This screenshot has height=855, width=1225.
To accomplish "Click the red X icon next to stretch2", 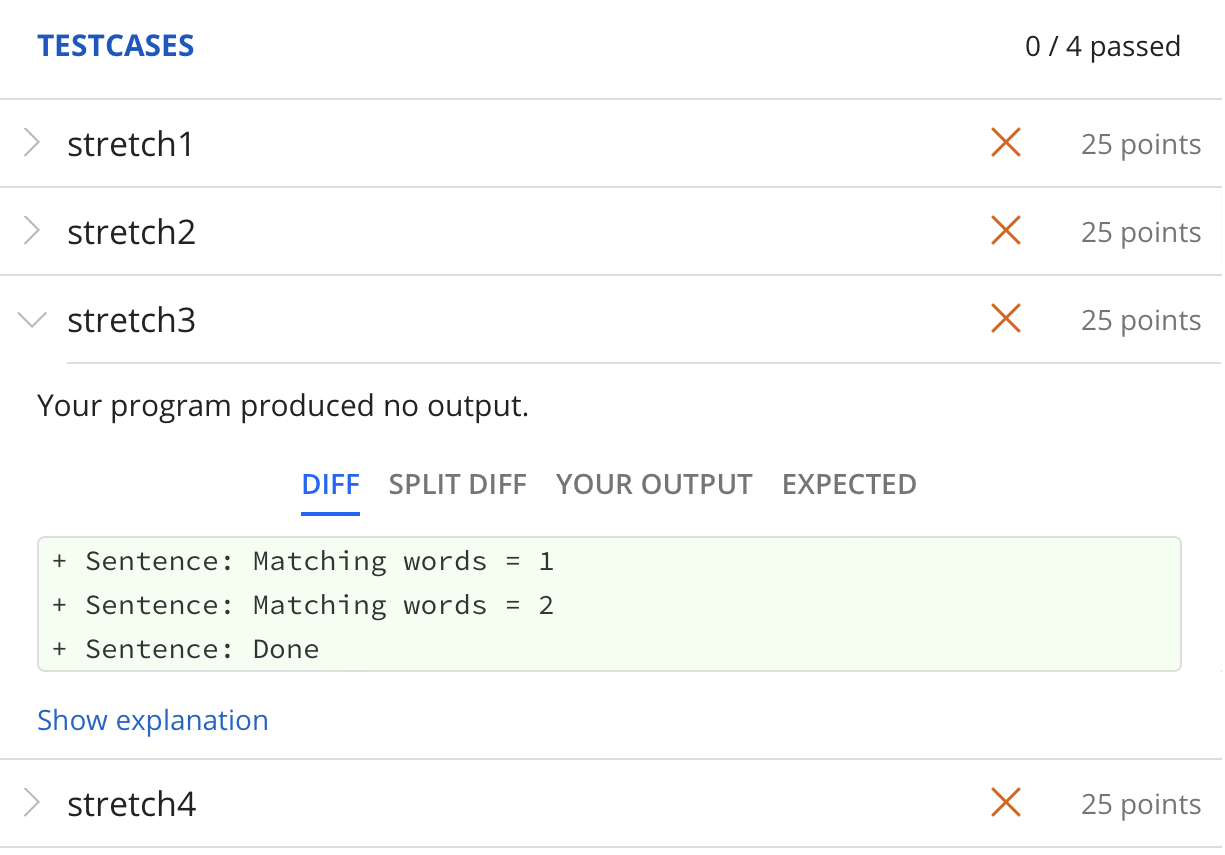I will 1005,231.
